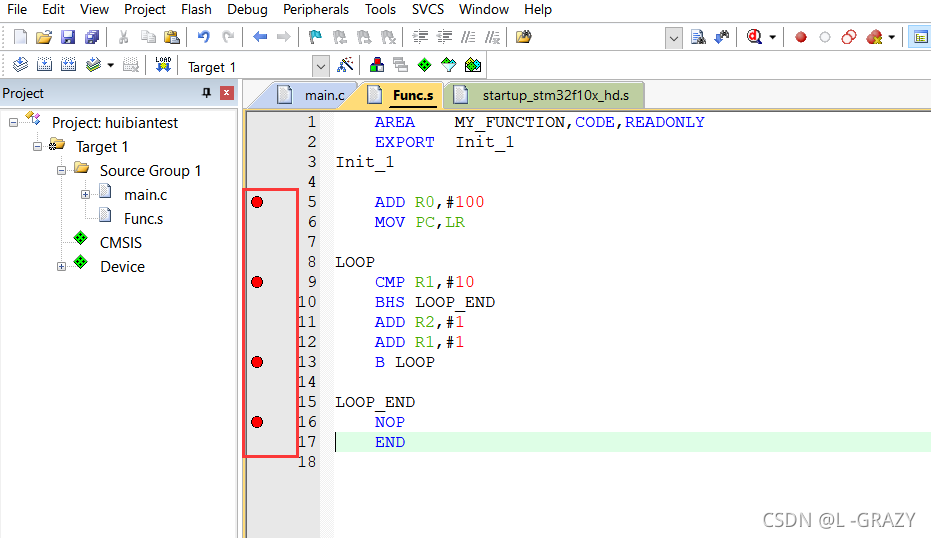Select the CMSIS component in the project tree
The image size is (931, 538).
tap(121, 242)
